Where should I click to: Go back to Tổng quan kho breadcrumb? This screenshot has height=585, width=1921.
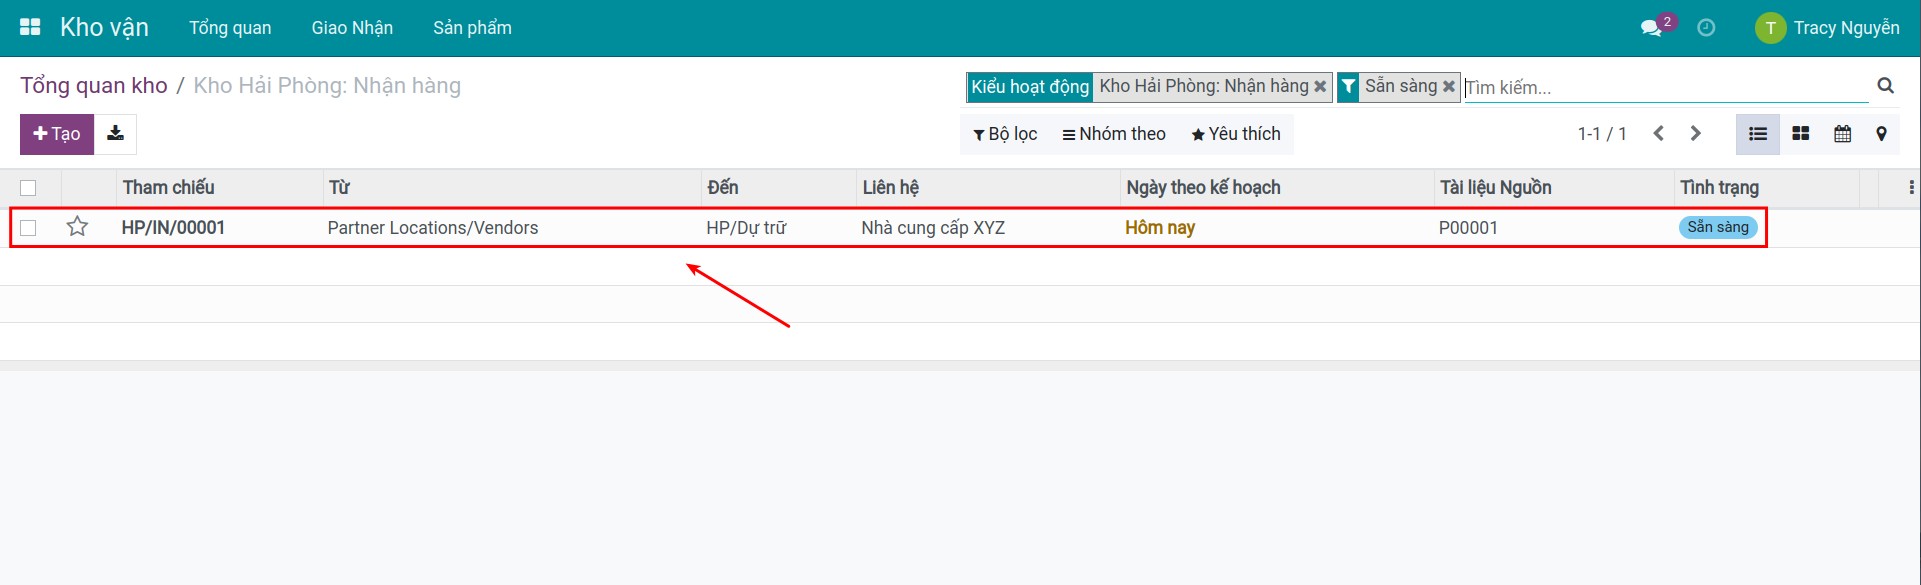(x=94, y=86)
